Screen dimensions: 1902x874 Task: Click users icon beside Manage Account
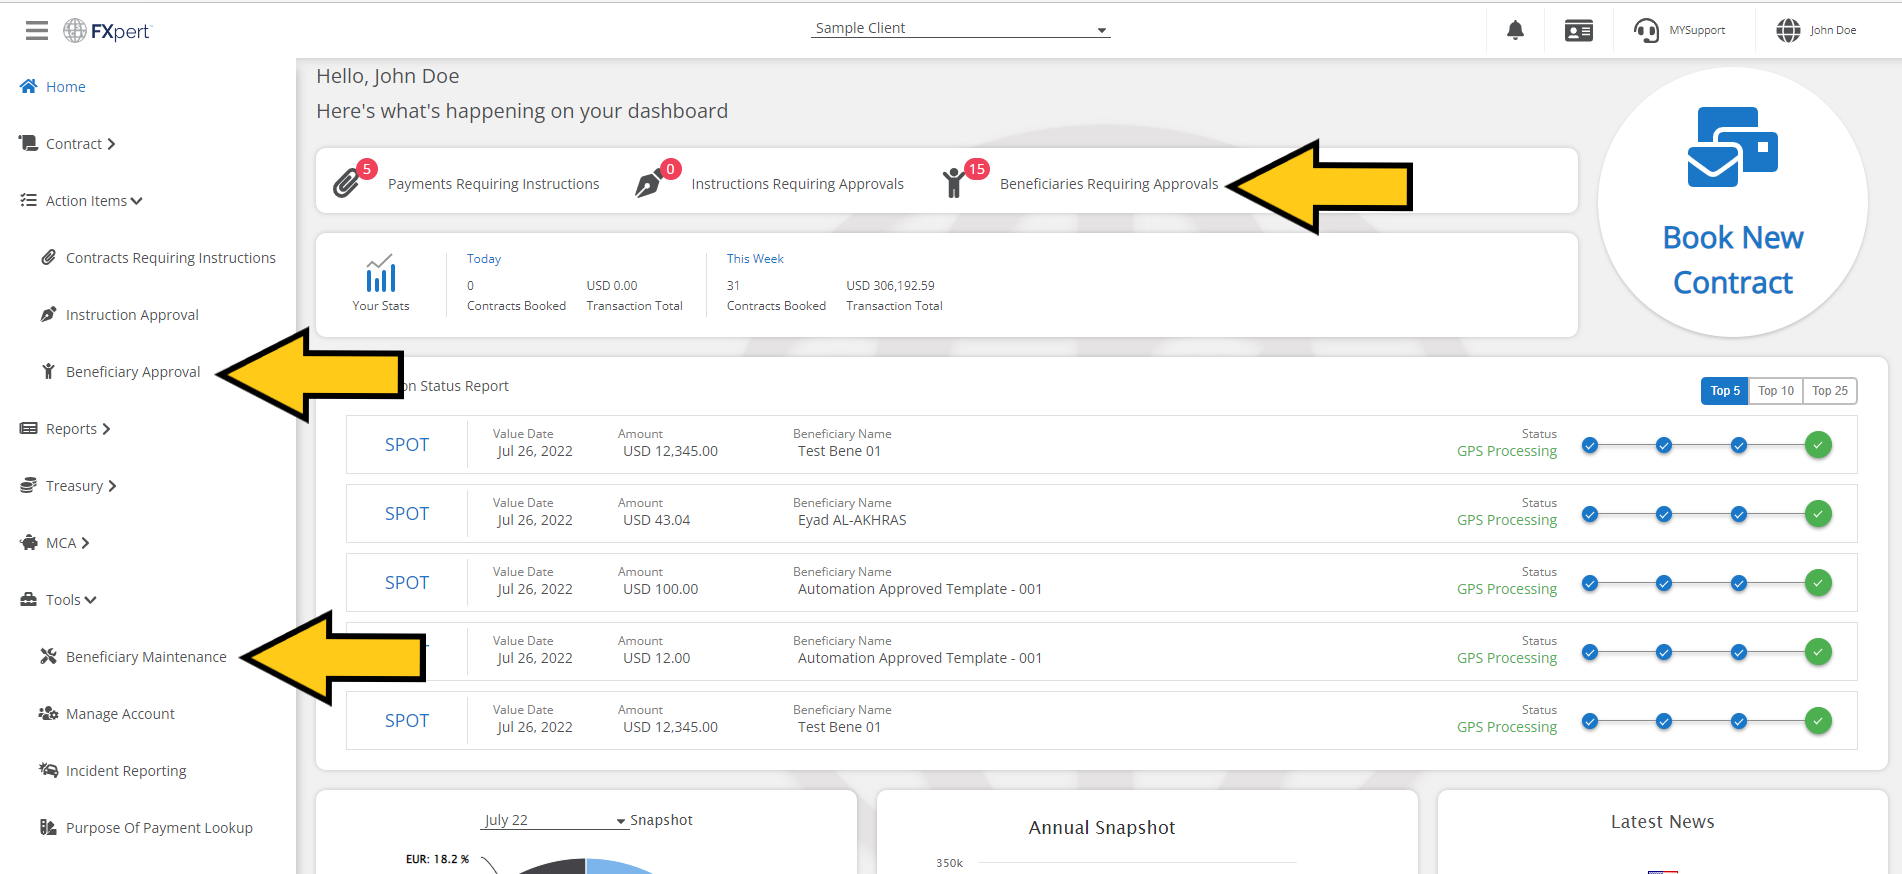[x=48, y=713]
